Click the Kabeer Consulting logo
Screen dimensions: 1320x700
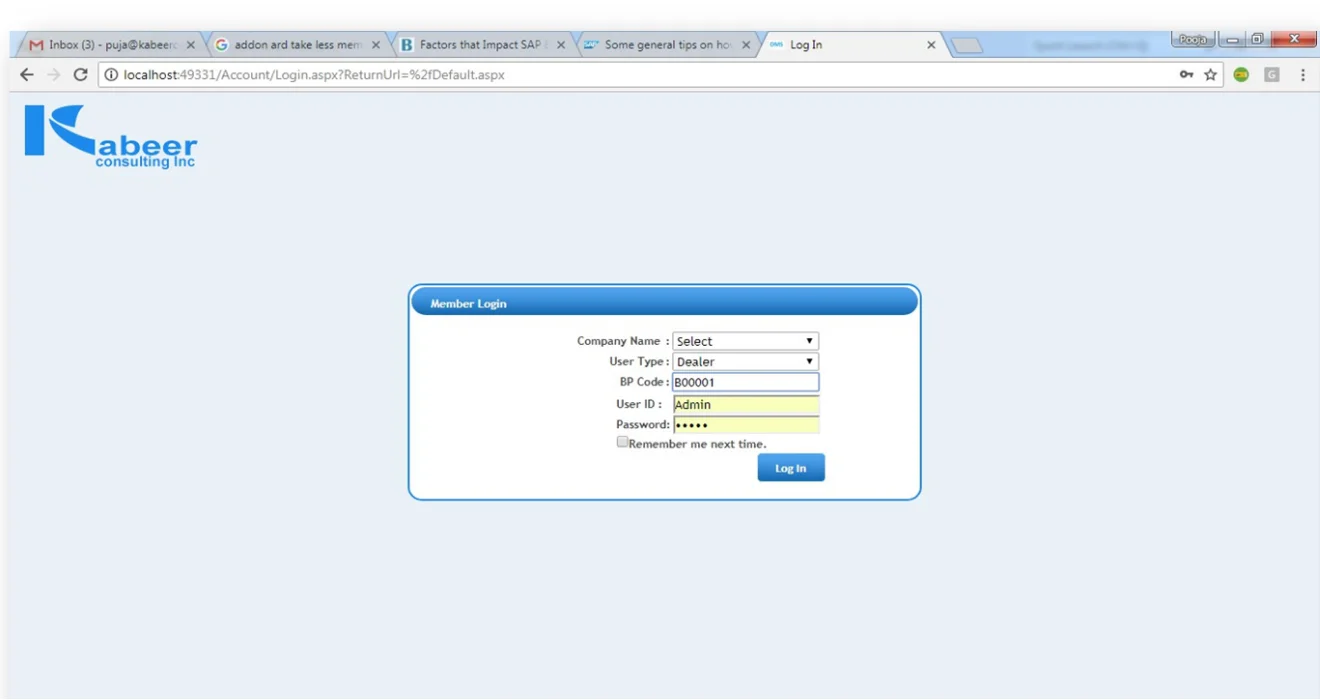tap(108, 136)
